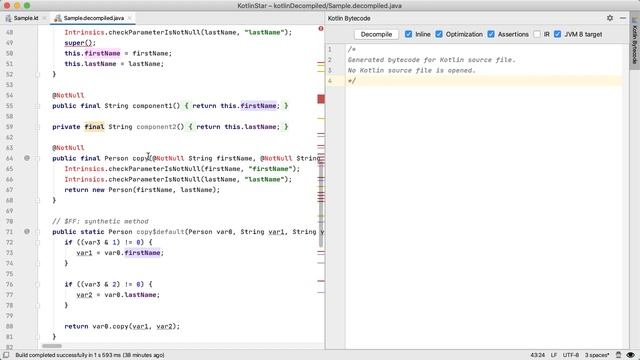The height and width of the screenshot is (360, 640).
Task: Click the Sample.kt tab file icon
Action: pyautogui.click(x=8, y=18)
